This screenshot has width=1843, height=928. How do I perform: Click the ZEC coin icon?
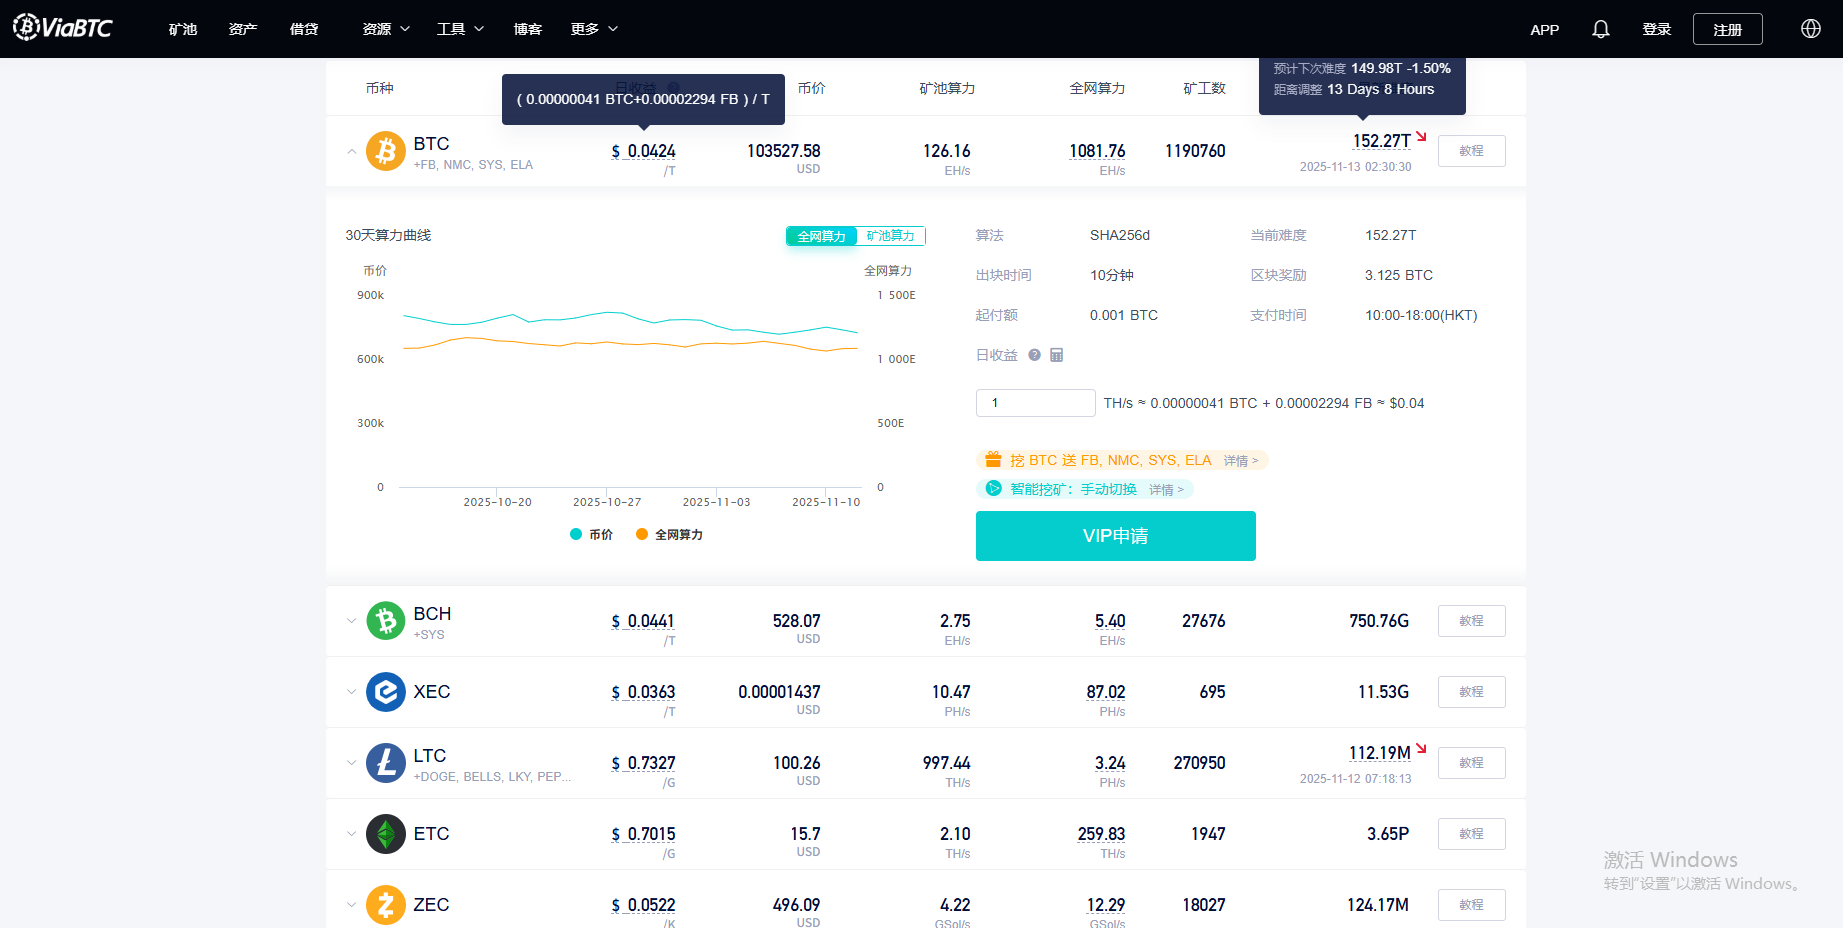point(385,905)
